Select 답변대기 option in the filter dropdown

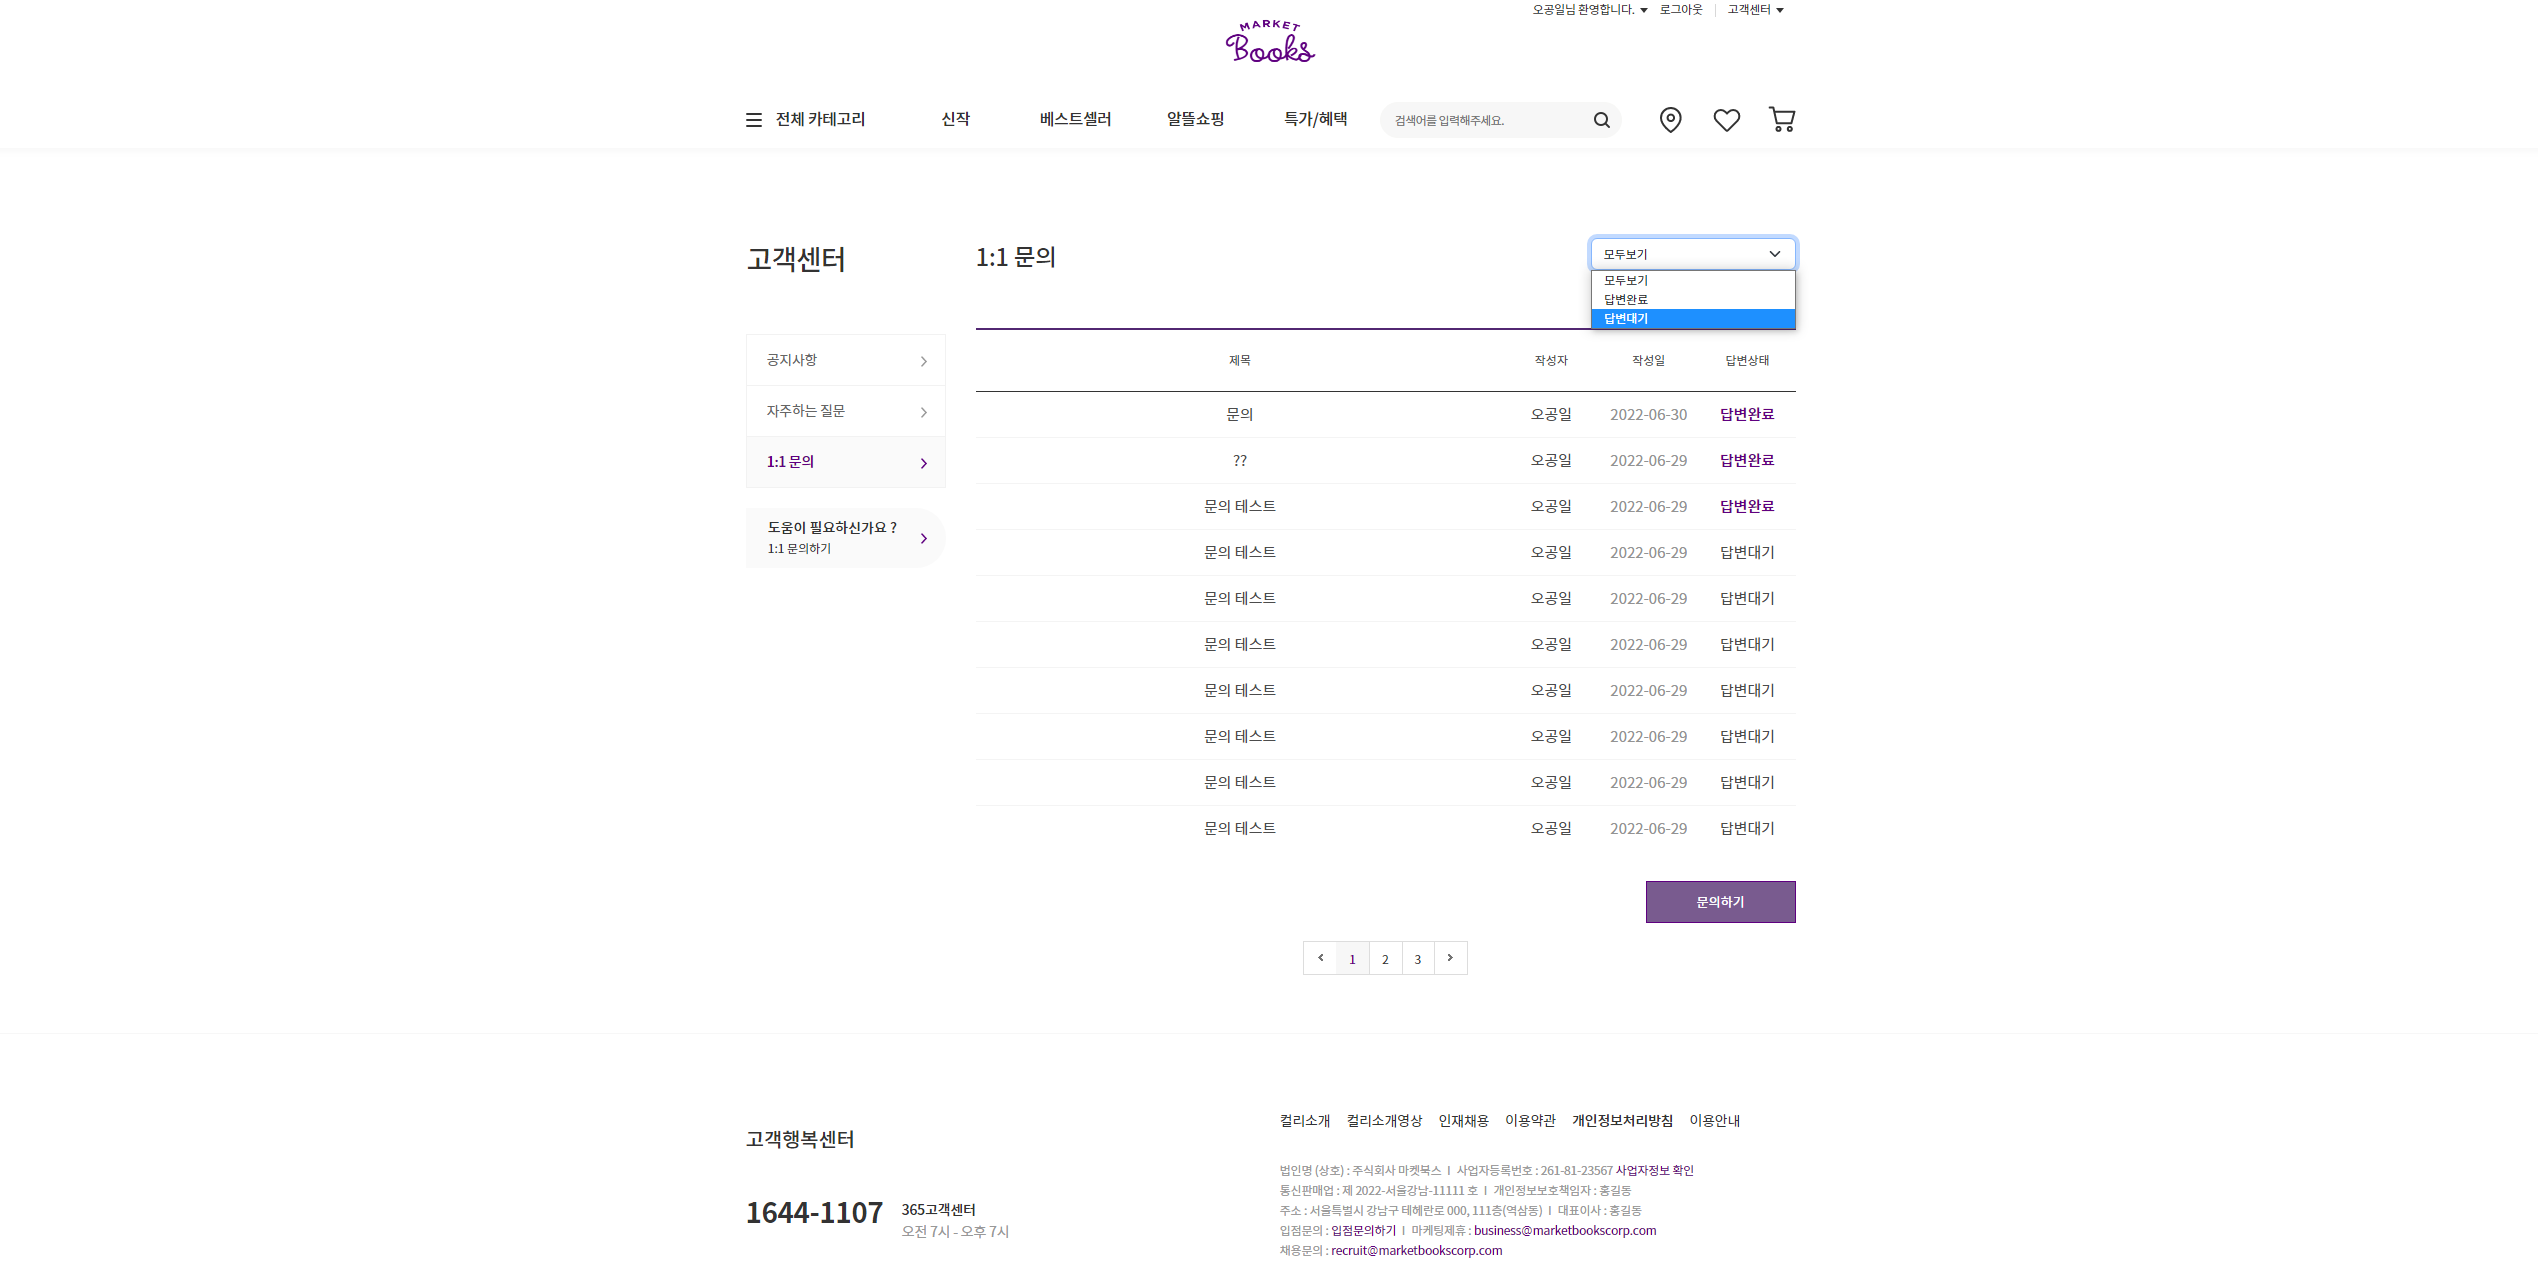[x=1692, y=319]
